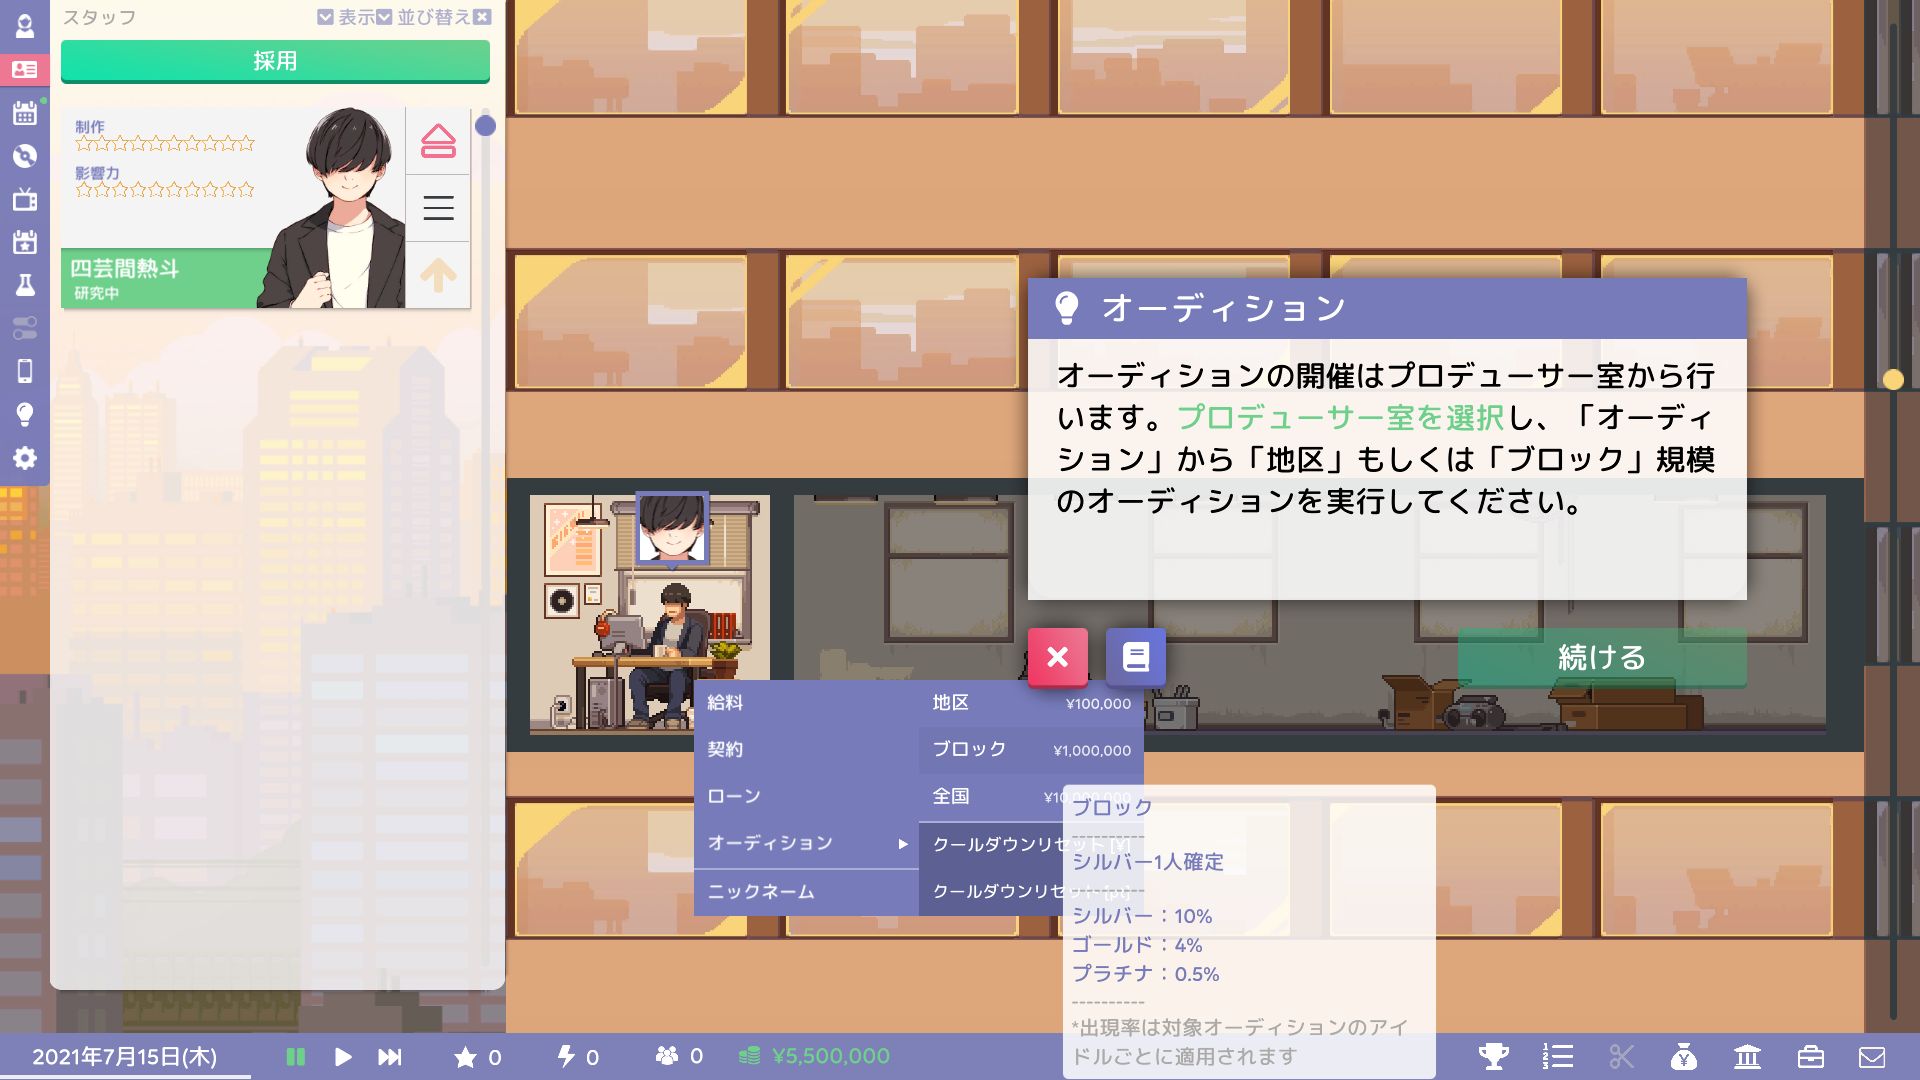Select ニックネーム in the context menu
The image size is (1920, 1080).
(806, 891)
